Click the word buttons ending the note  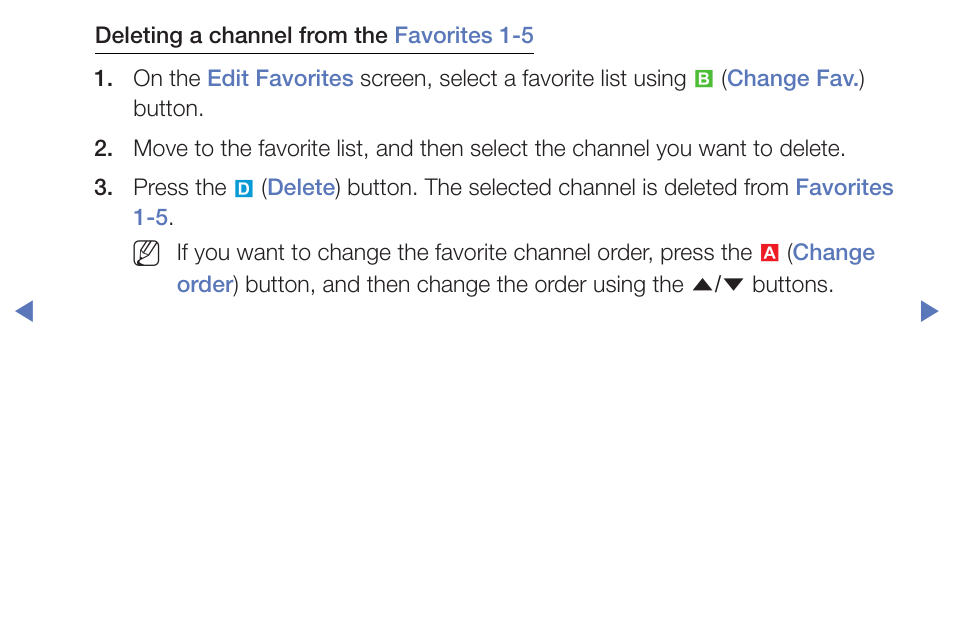pos(793,285)
